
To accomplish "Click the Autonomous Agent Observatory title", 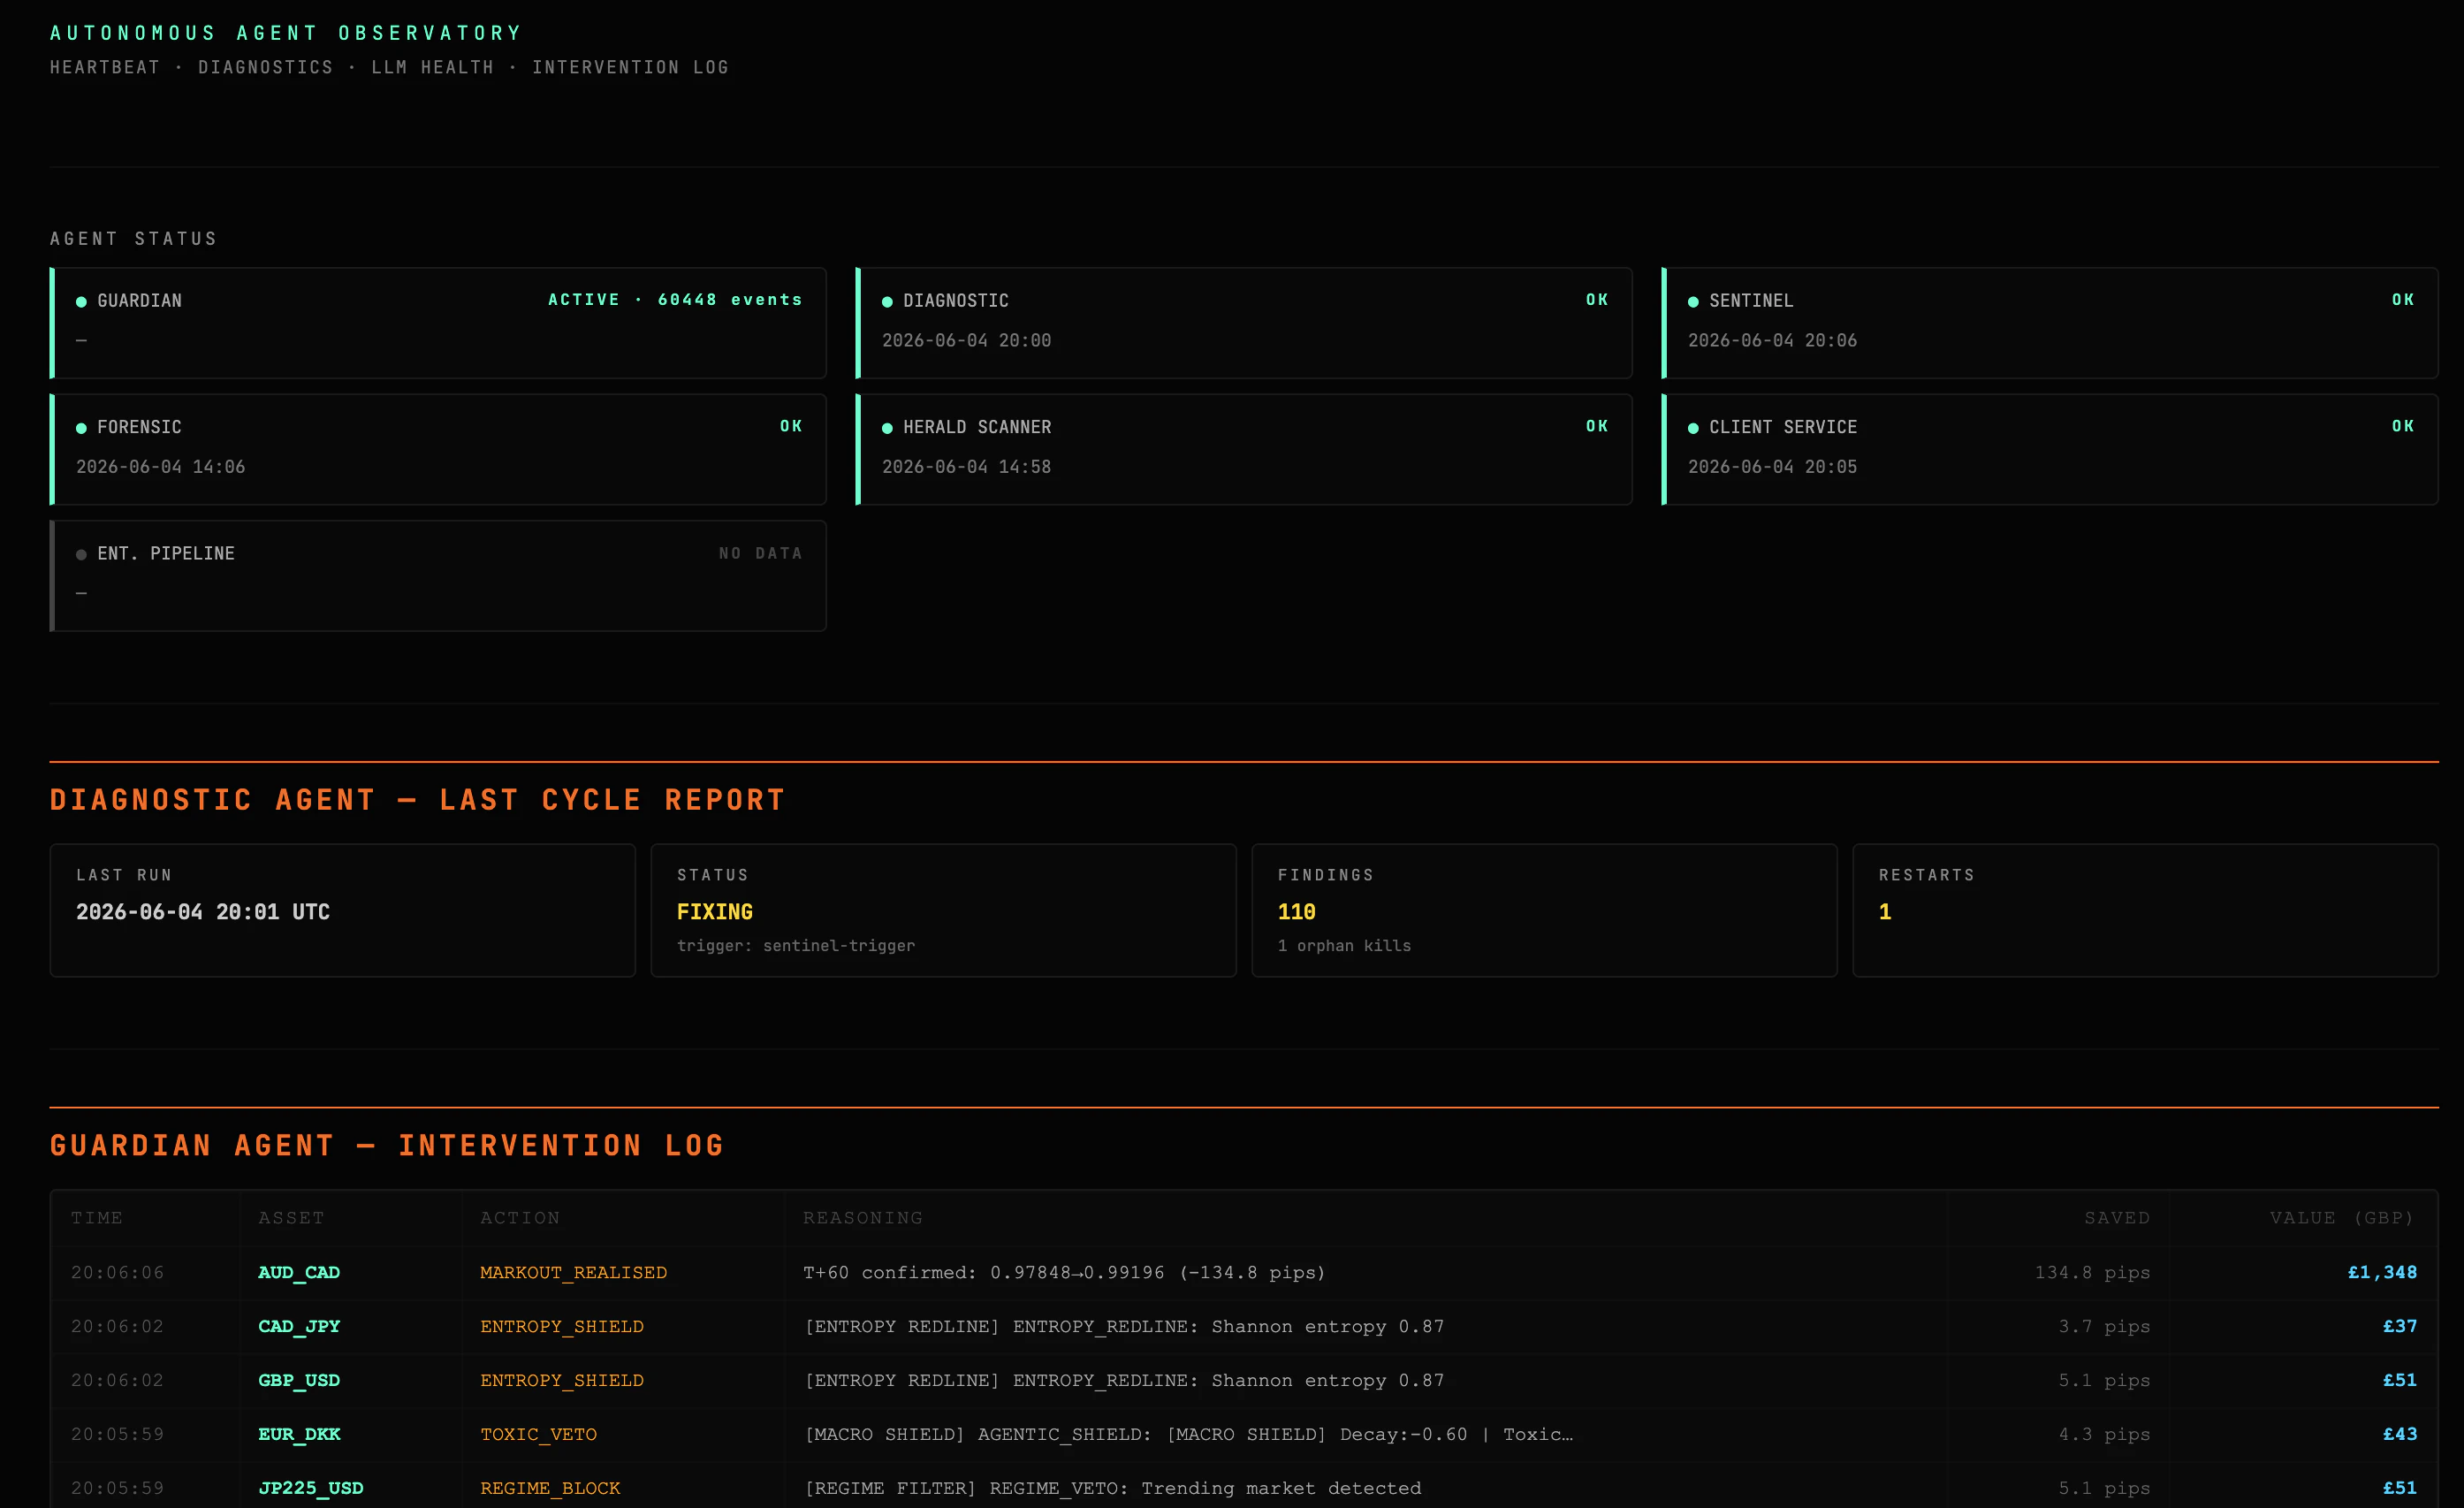I will 286,33.
